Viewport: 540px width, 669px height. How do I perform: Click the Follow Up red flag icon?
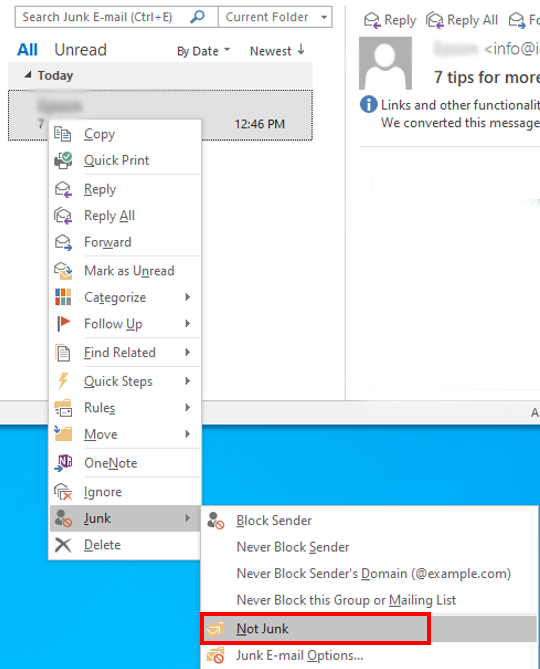[63, 323]
